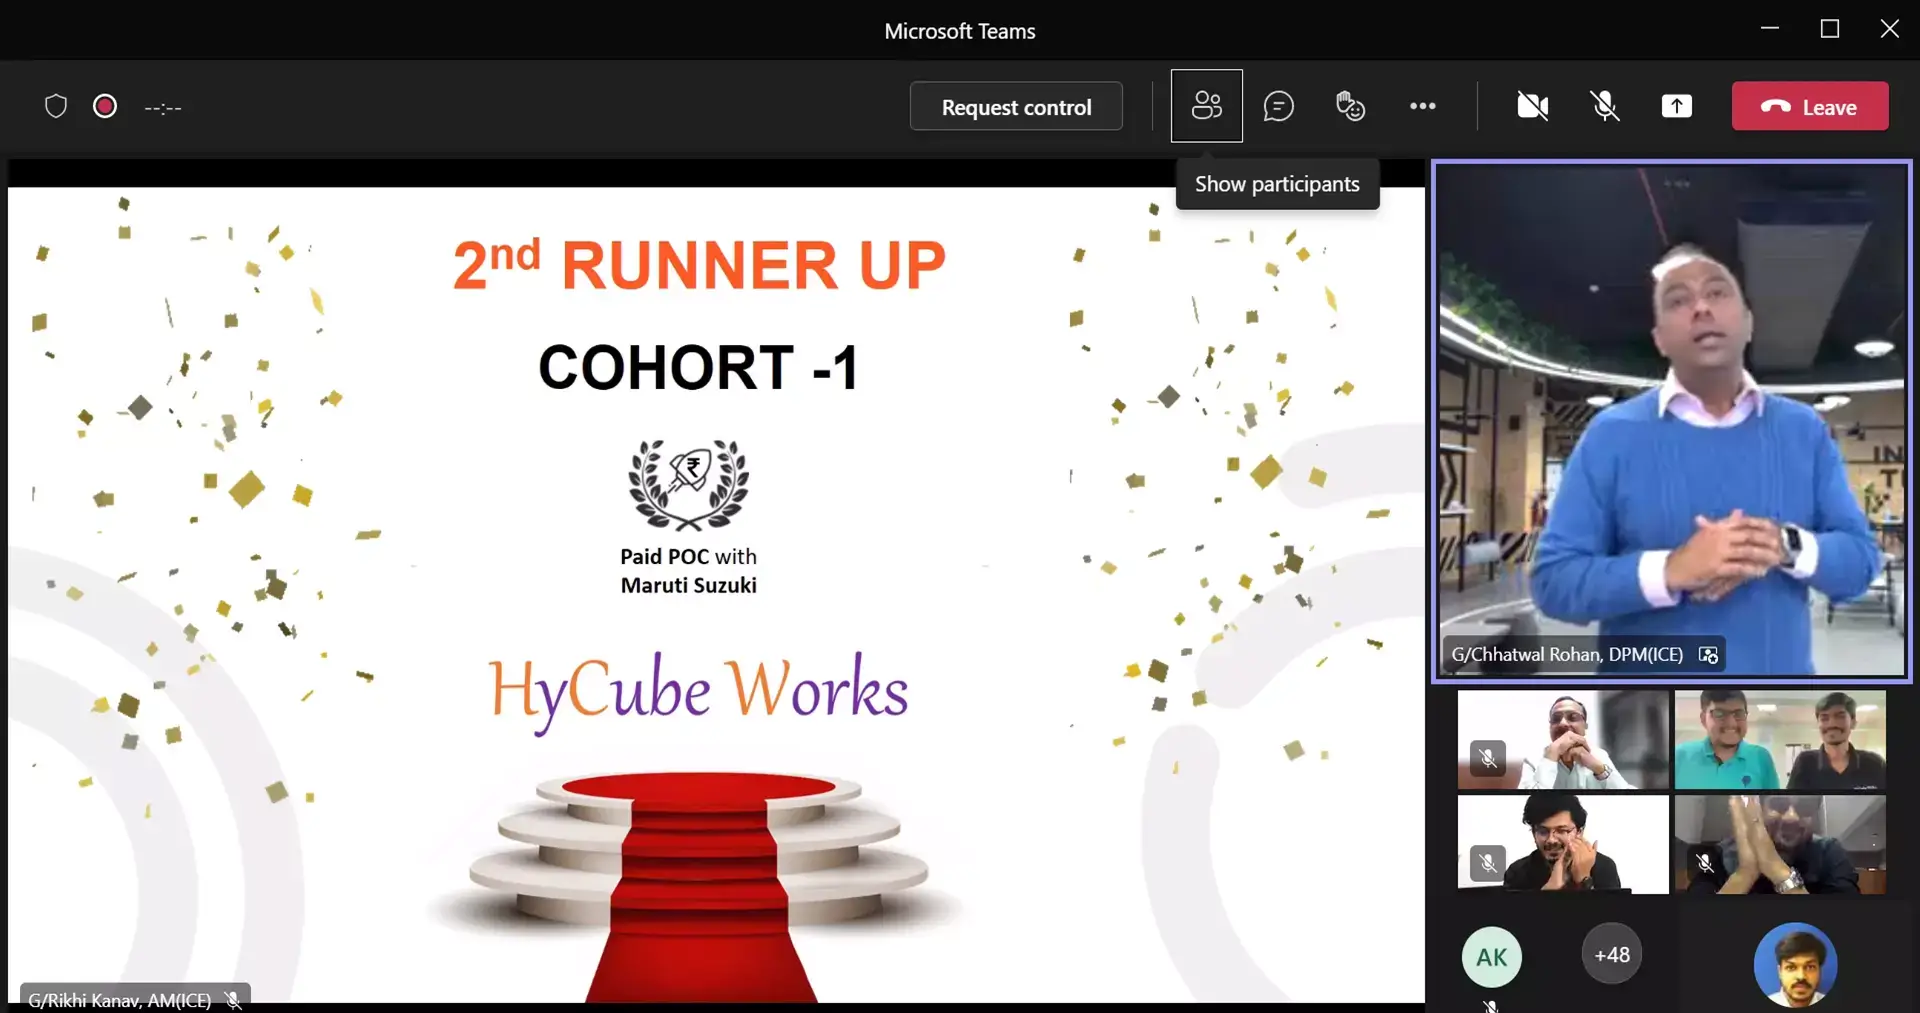This screenshot has width=1920, height=1013.
Task: Click the shield security icon
Action: (56, 106)
